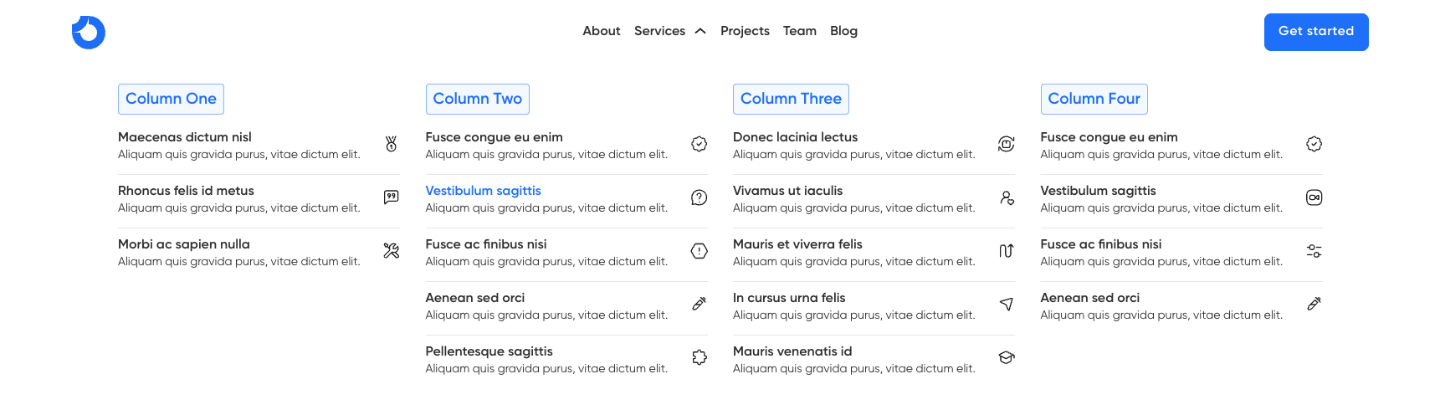Screen dimensions: 1440x415
Task: Collapse the Services dropdown chevron
Action: click(700, 31)
